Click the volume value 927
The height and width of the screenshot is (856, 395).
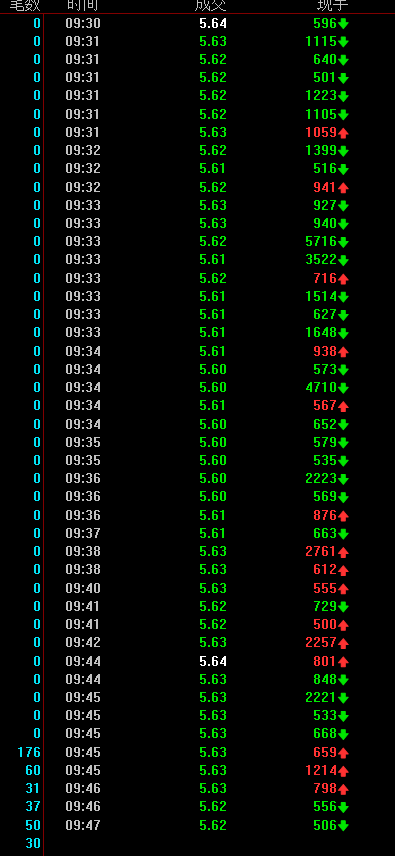pyautogui.click(x=325, y=205)
